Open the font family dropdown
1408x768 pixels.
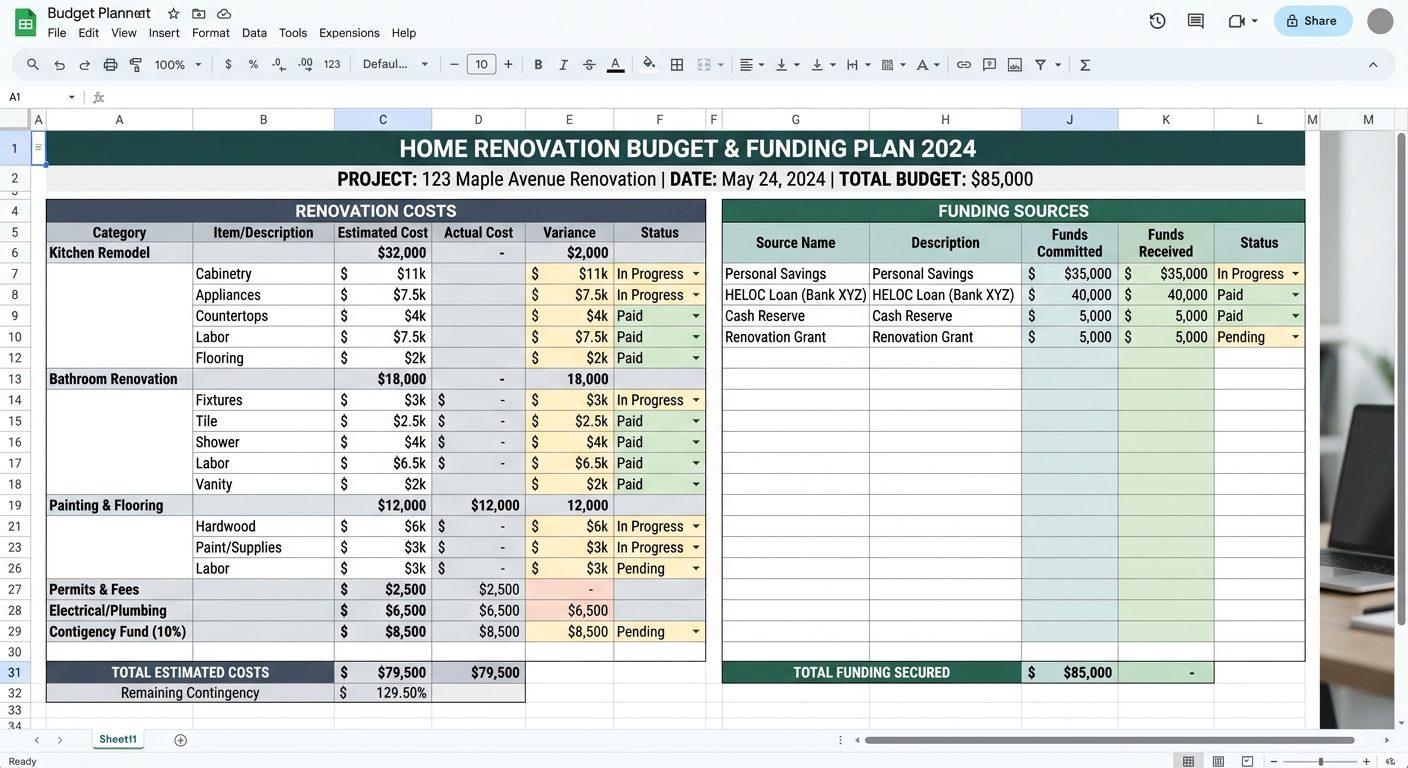(x=396, y=64)
